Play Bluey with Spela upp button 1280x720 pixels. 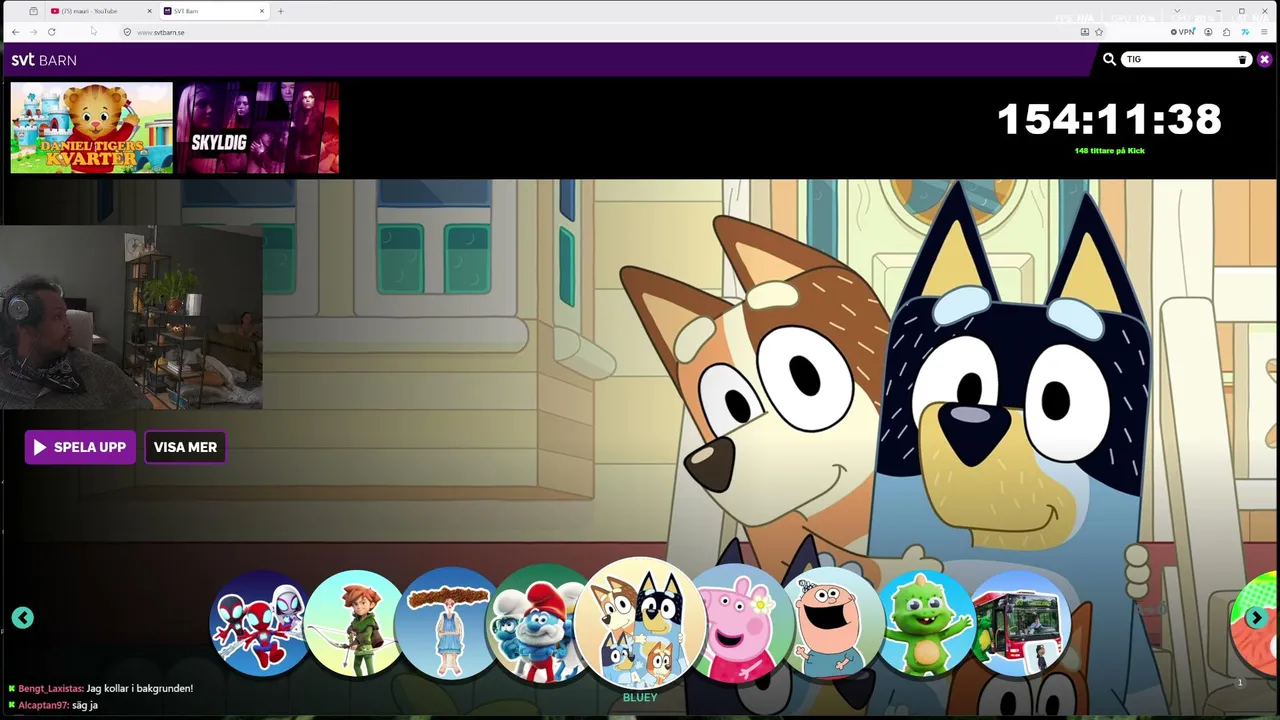coord(80,447)
